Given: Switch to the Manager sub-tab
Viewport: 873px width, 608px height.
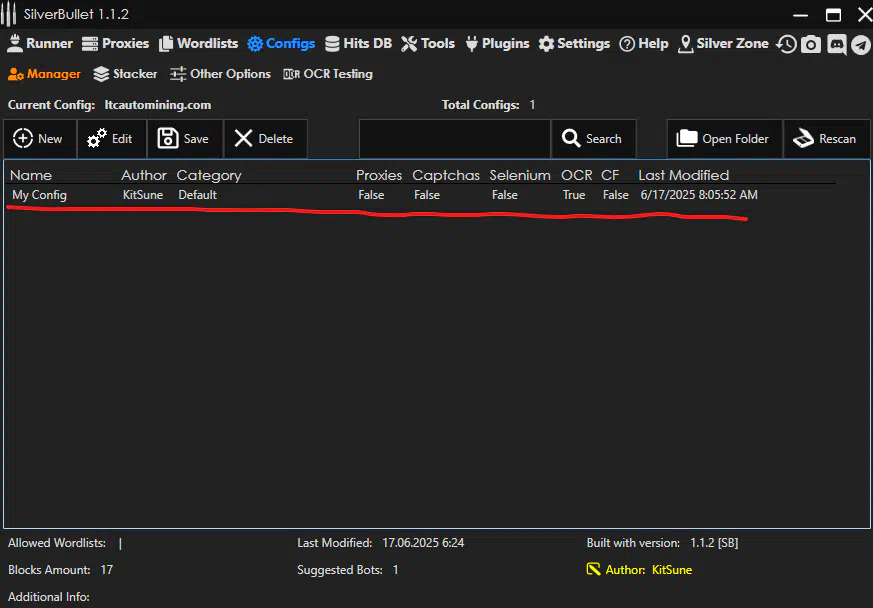Looking at the screenshot, I should 45,73.
